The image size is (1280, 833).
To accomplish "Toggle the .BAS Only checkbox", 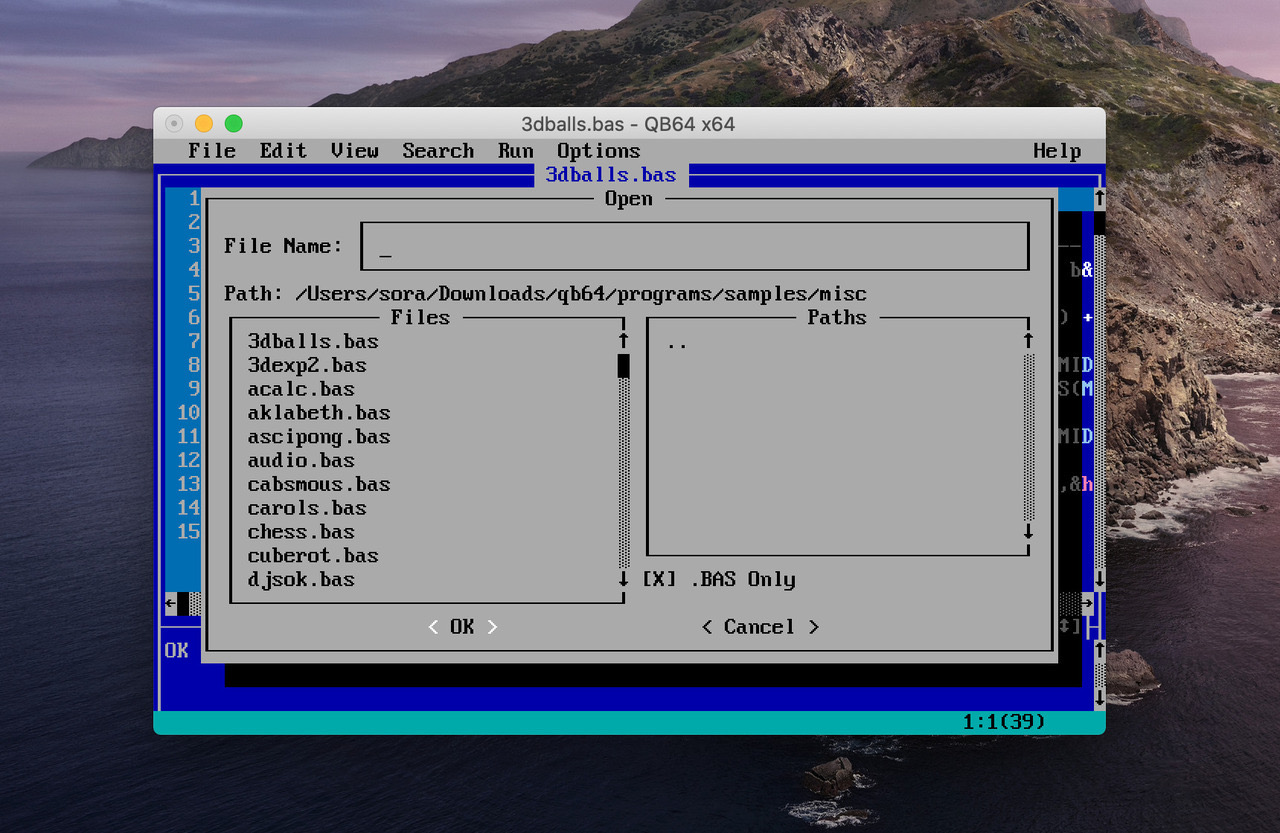I will 659,580.
